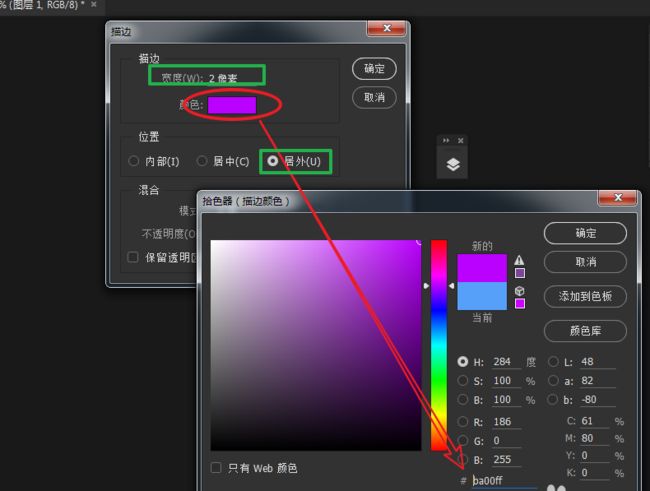Select the 内部(I) position radio button

coord(133,160)
